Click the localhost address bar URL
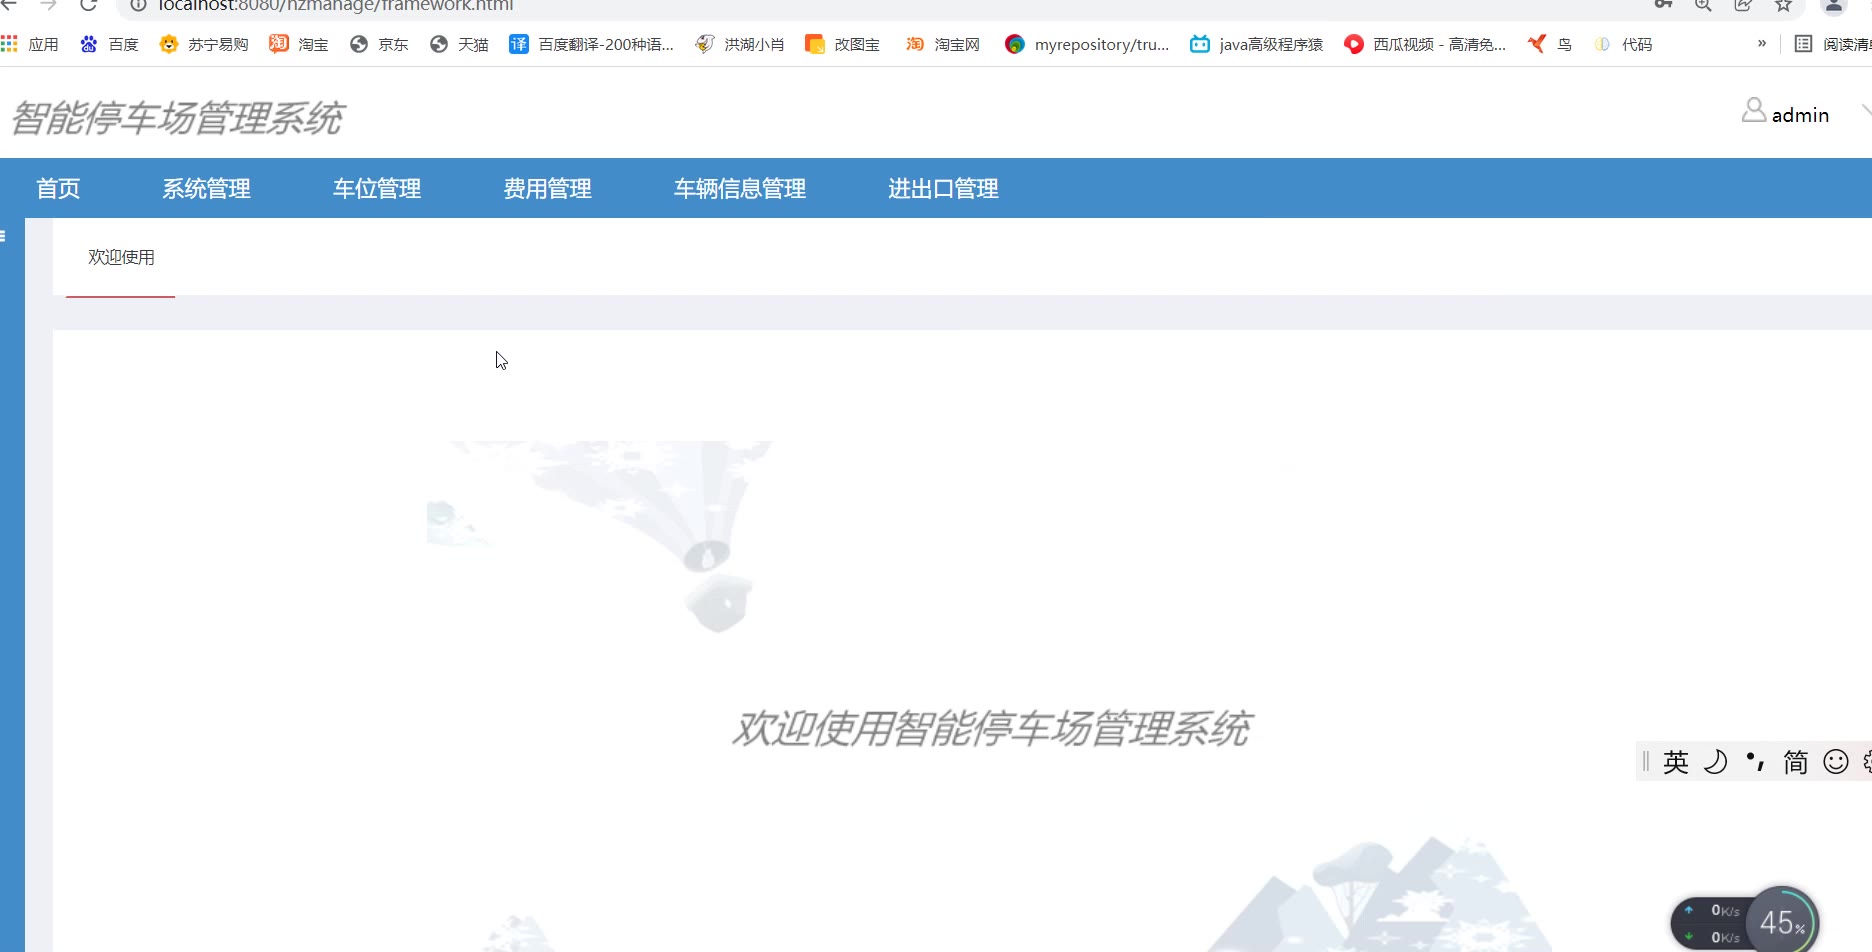This screenshot has height=952, width=1872. tap(336, 6)
